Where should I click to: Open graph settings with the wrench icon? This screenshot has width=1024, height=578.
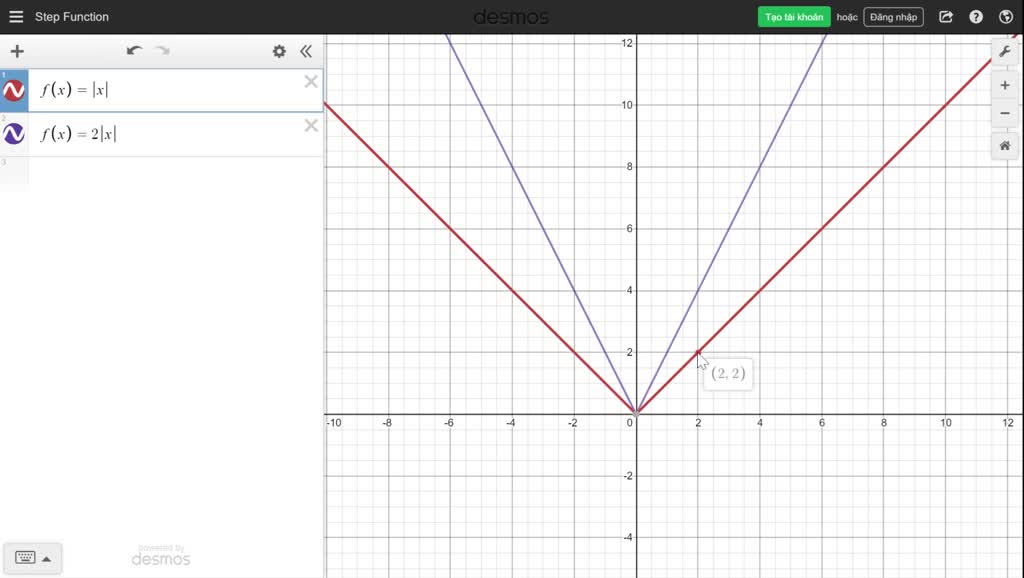tap(1005, 51)
